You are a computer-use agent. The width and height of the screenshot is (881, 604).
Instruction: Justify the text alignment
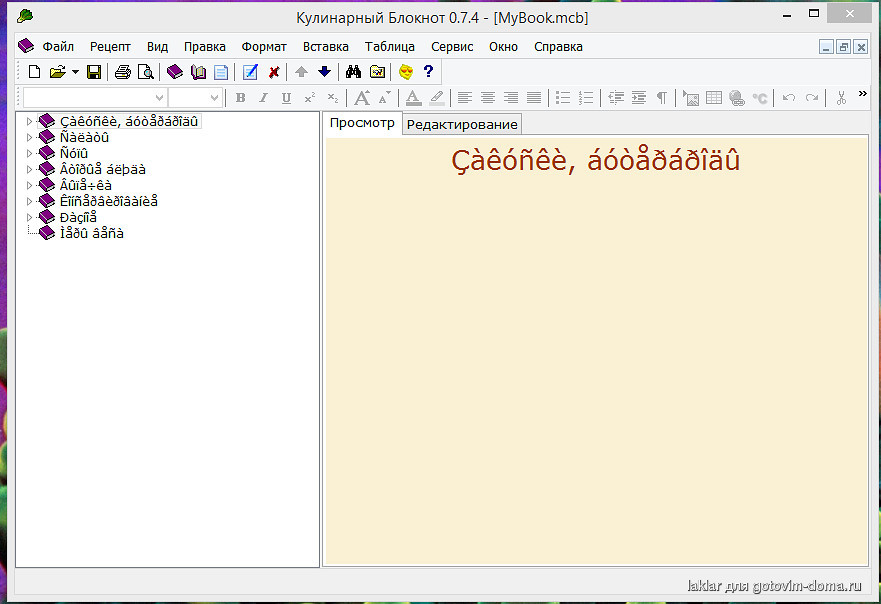click(534, 98)
